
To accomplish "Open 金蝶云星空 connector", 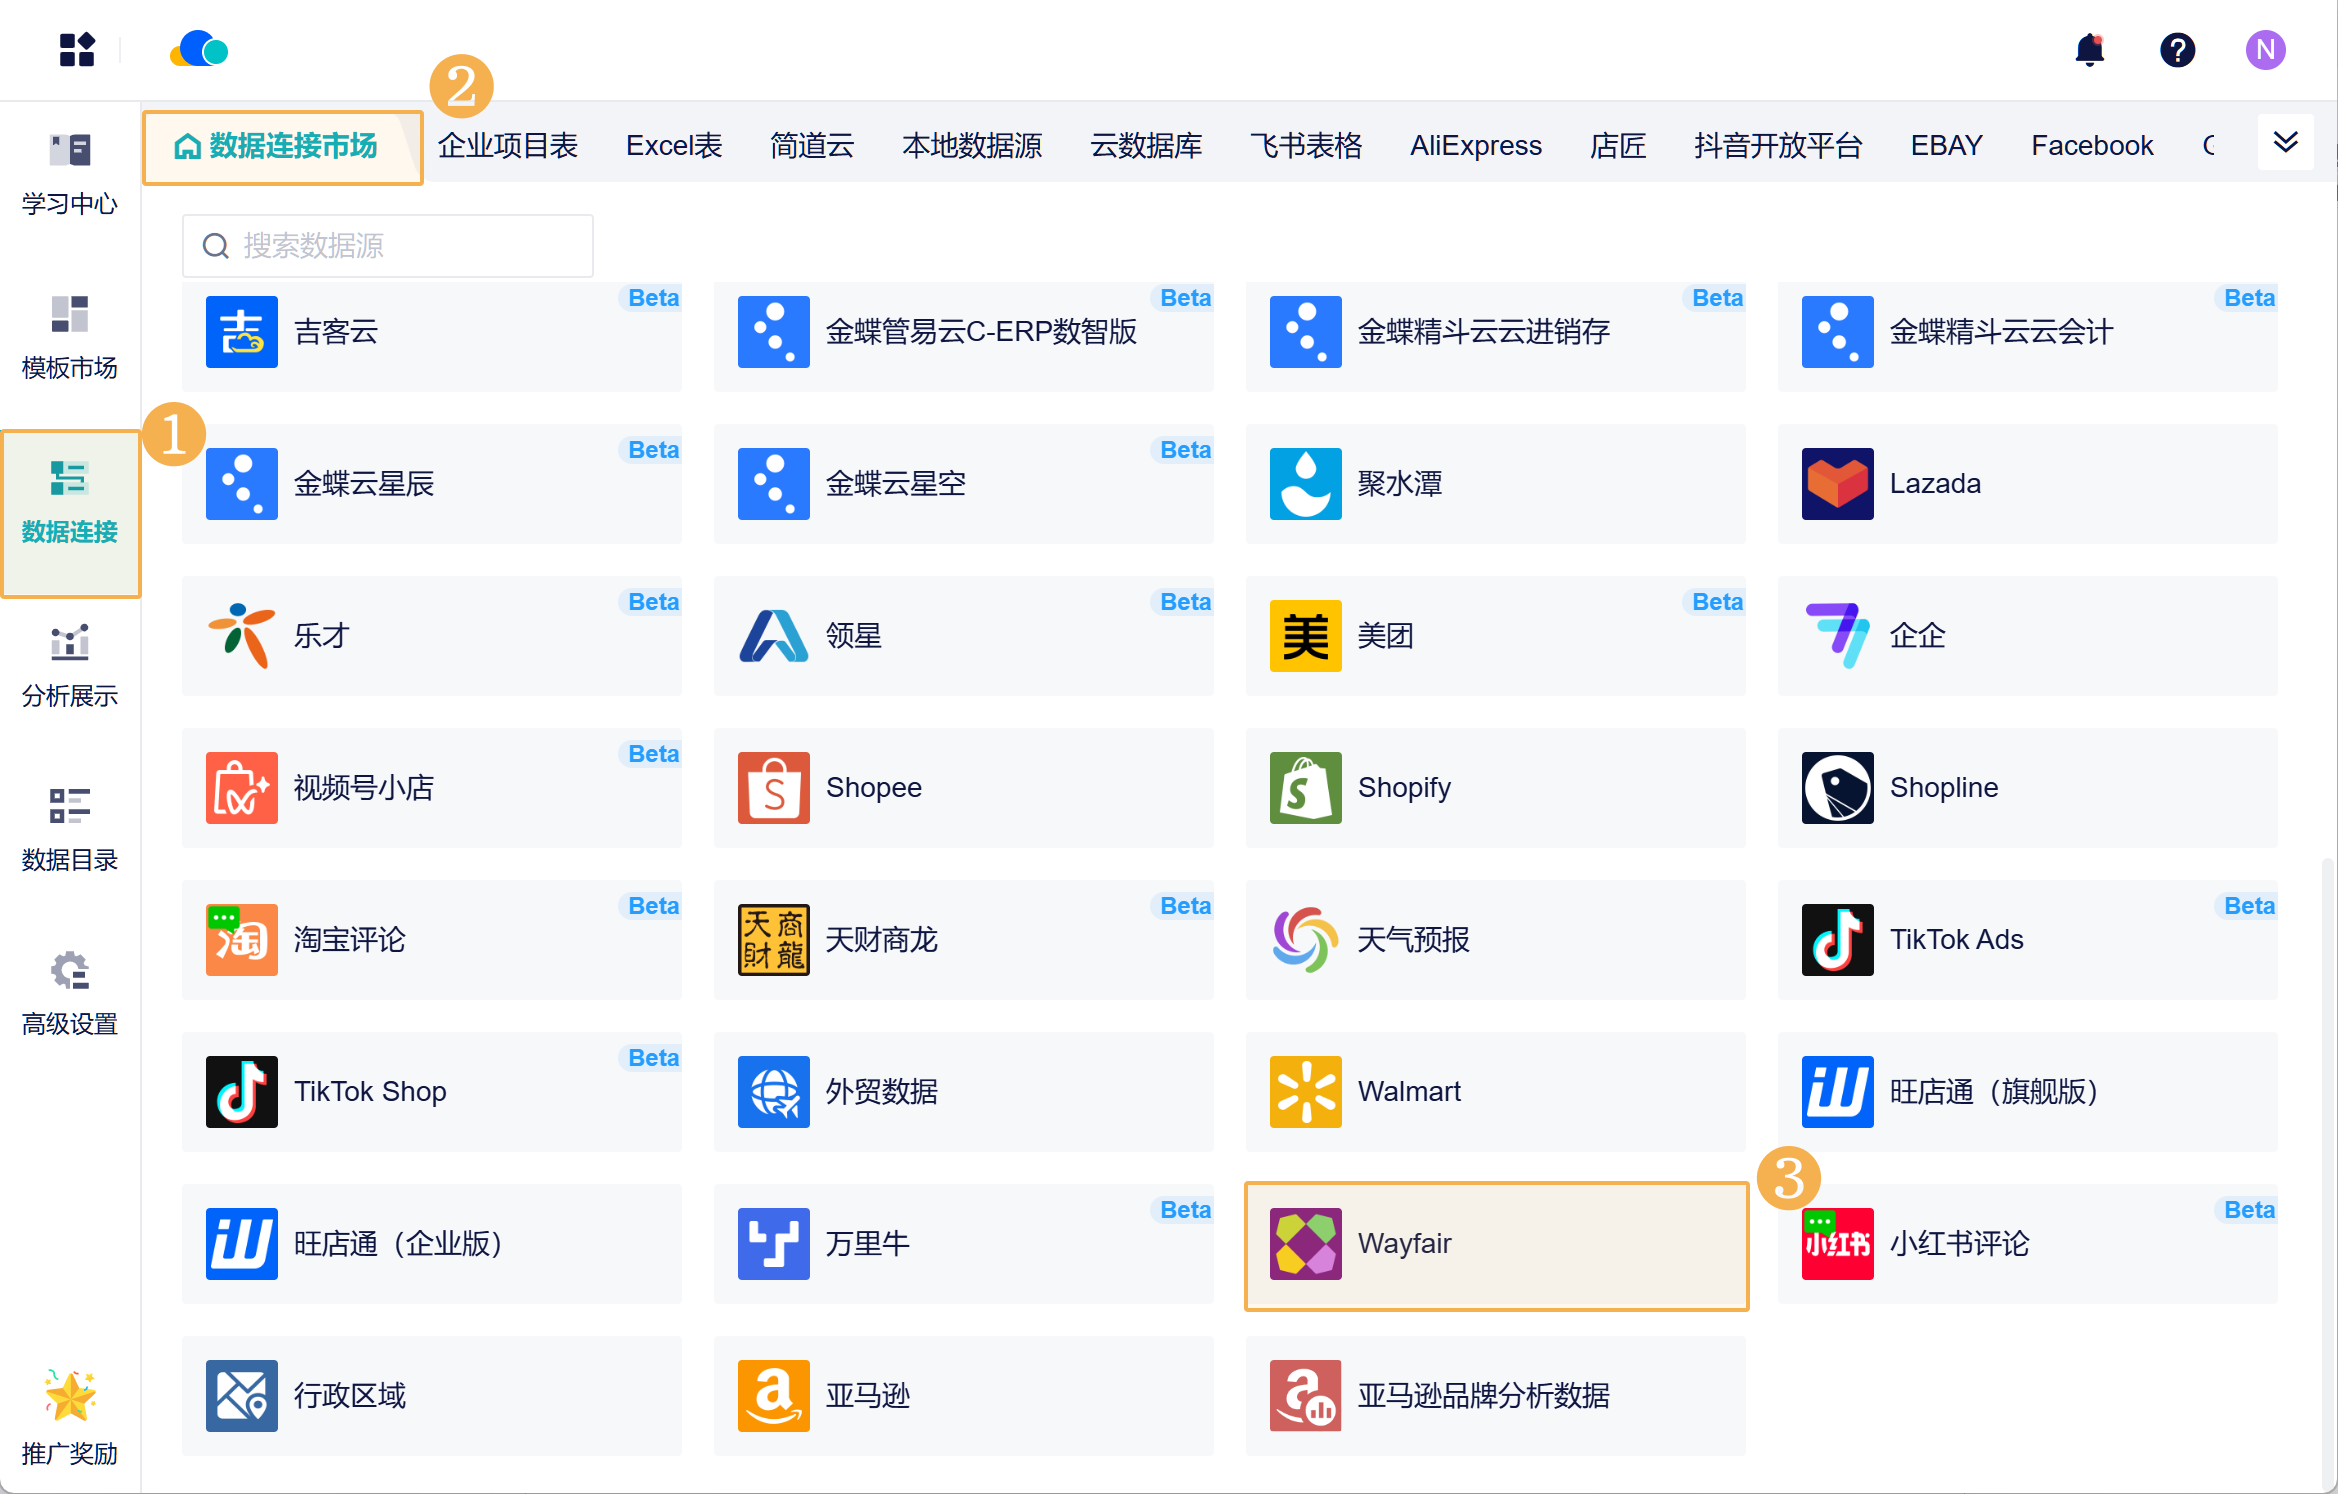I will point(964,484).
